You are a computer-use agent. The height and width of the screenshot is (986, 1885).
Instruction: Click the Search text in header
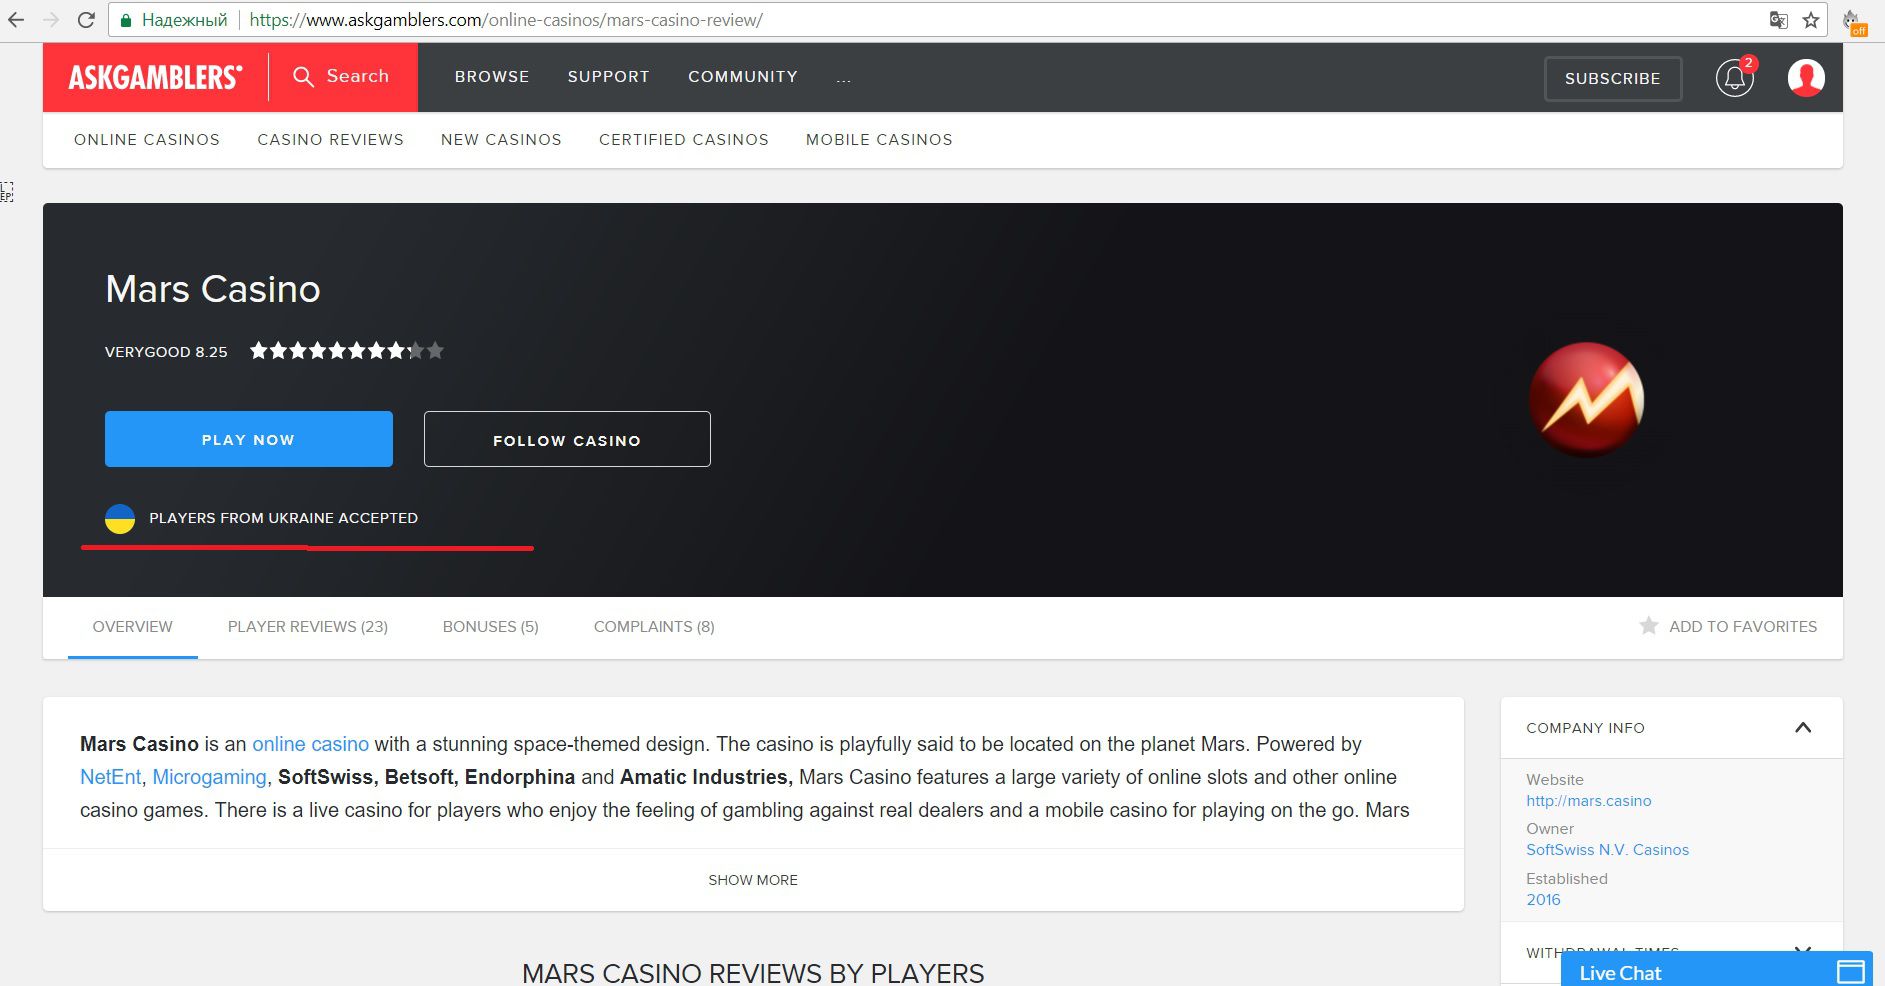358,76
